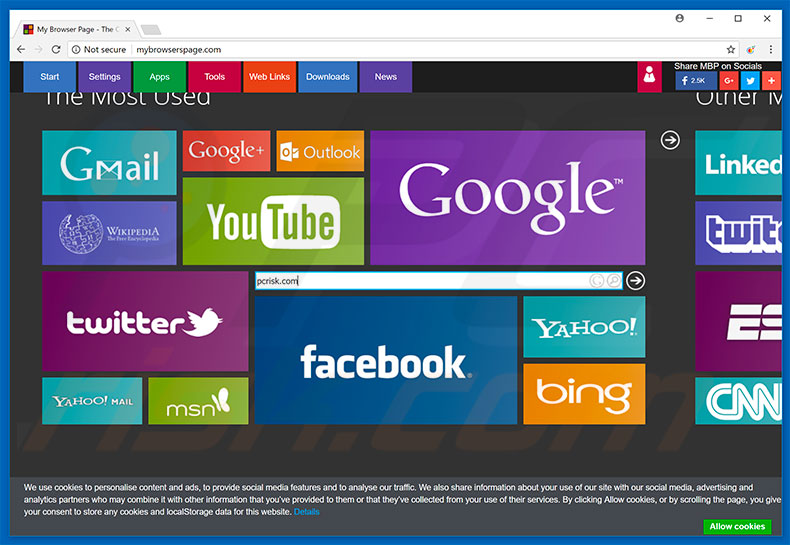The image size is (790, 545).
Task: Open the Apps menu tab
Action: [160, 77]
